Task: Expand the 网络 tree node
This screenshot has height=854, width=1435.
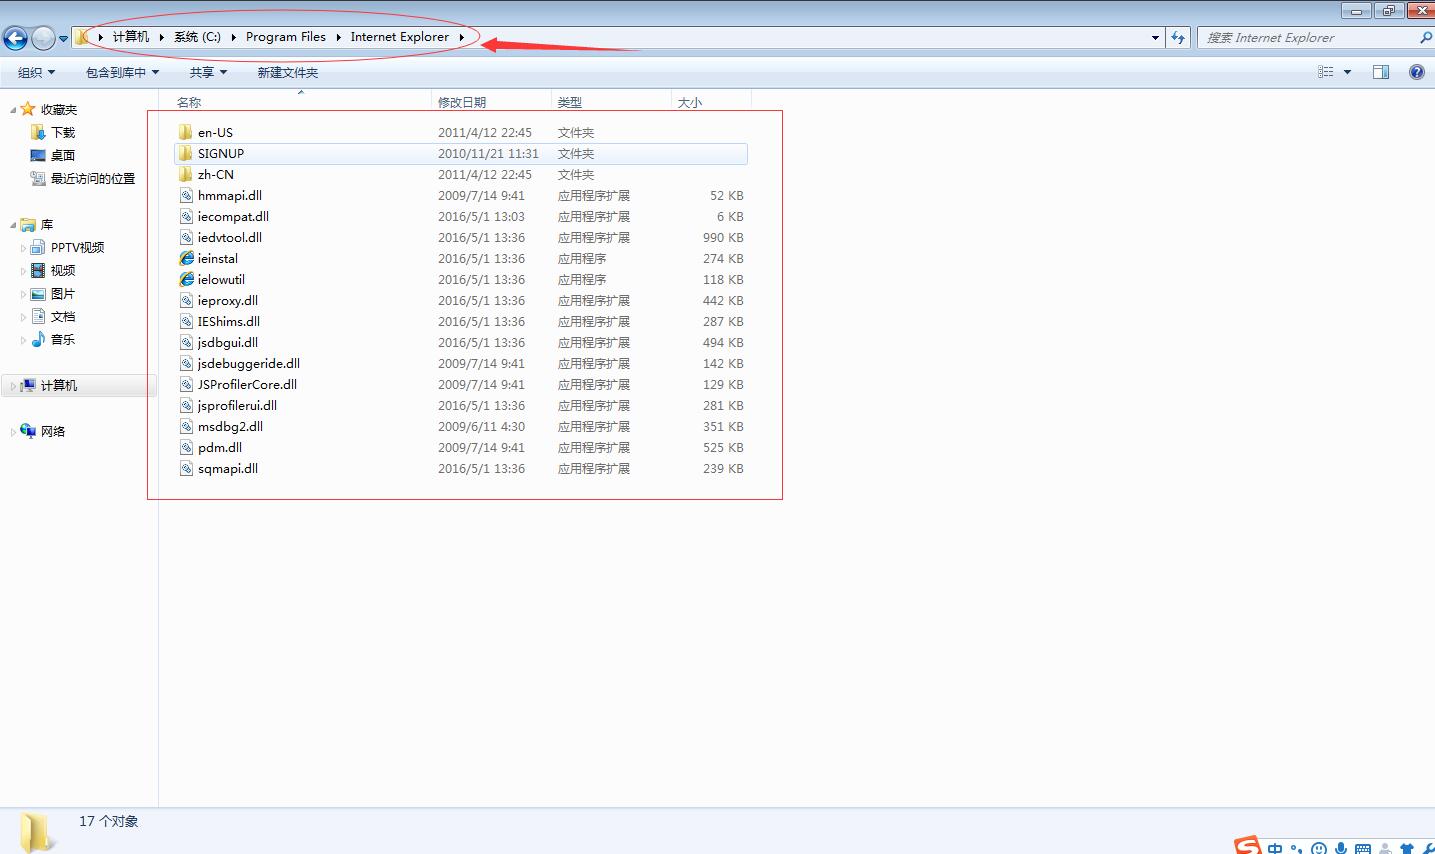Action: (x=13, y=432)
